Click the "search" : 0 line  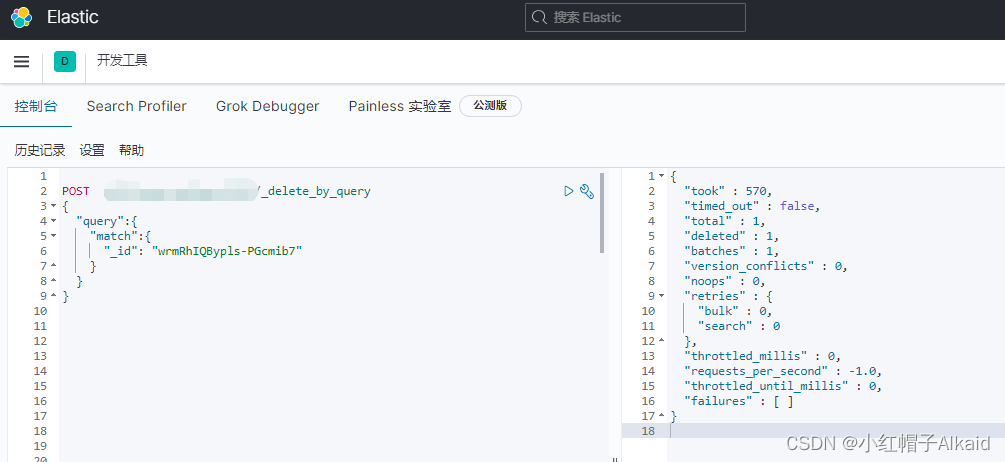point(739,326)
